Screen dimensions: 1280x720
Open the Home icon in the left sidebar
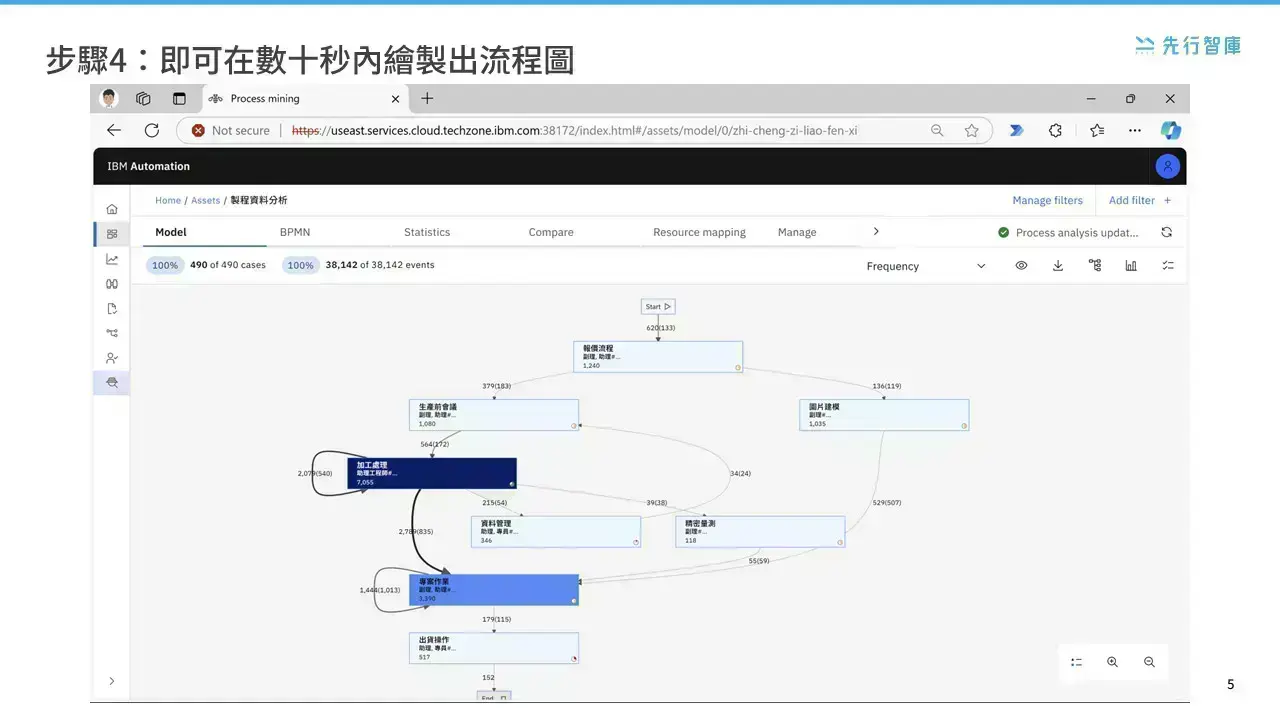(x=112, y=209)
